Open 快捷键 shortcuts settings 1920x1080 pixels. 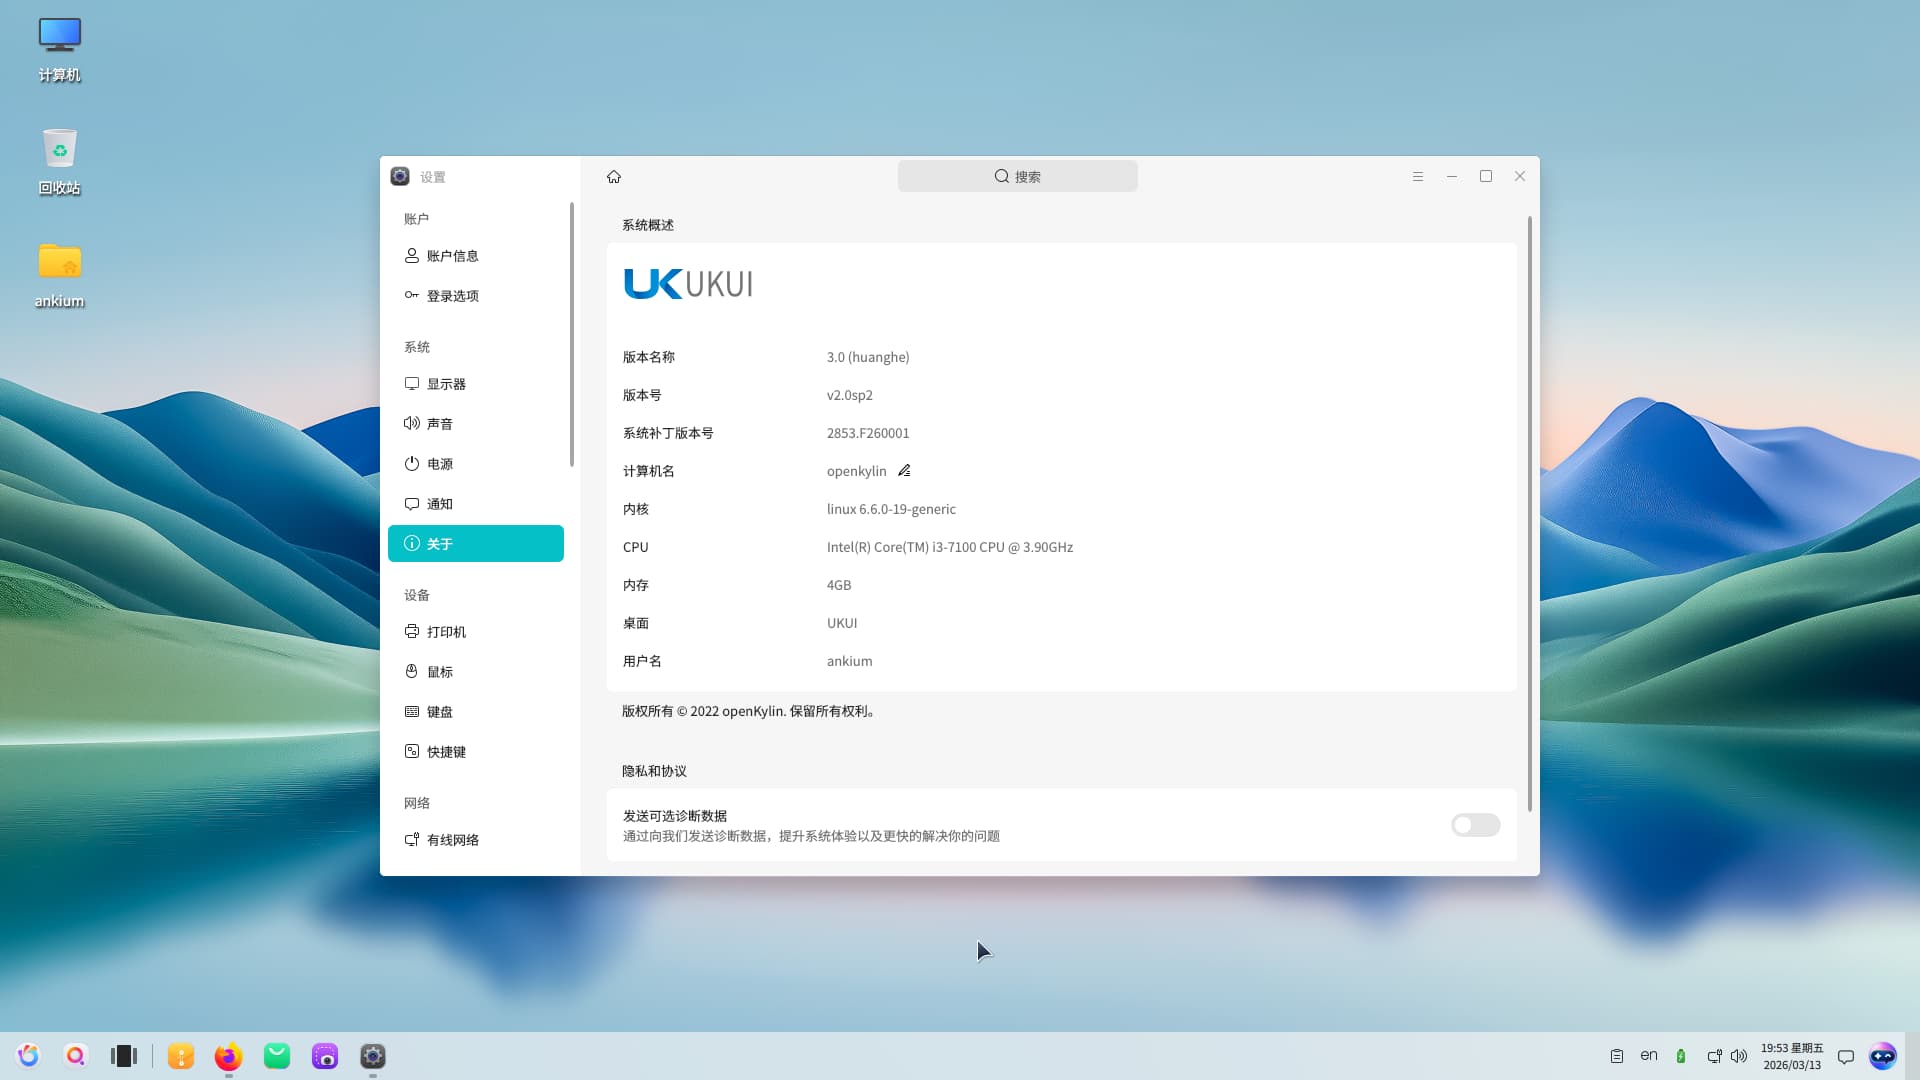pyautogui.click(x=446, y=752)
